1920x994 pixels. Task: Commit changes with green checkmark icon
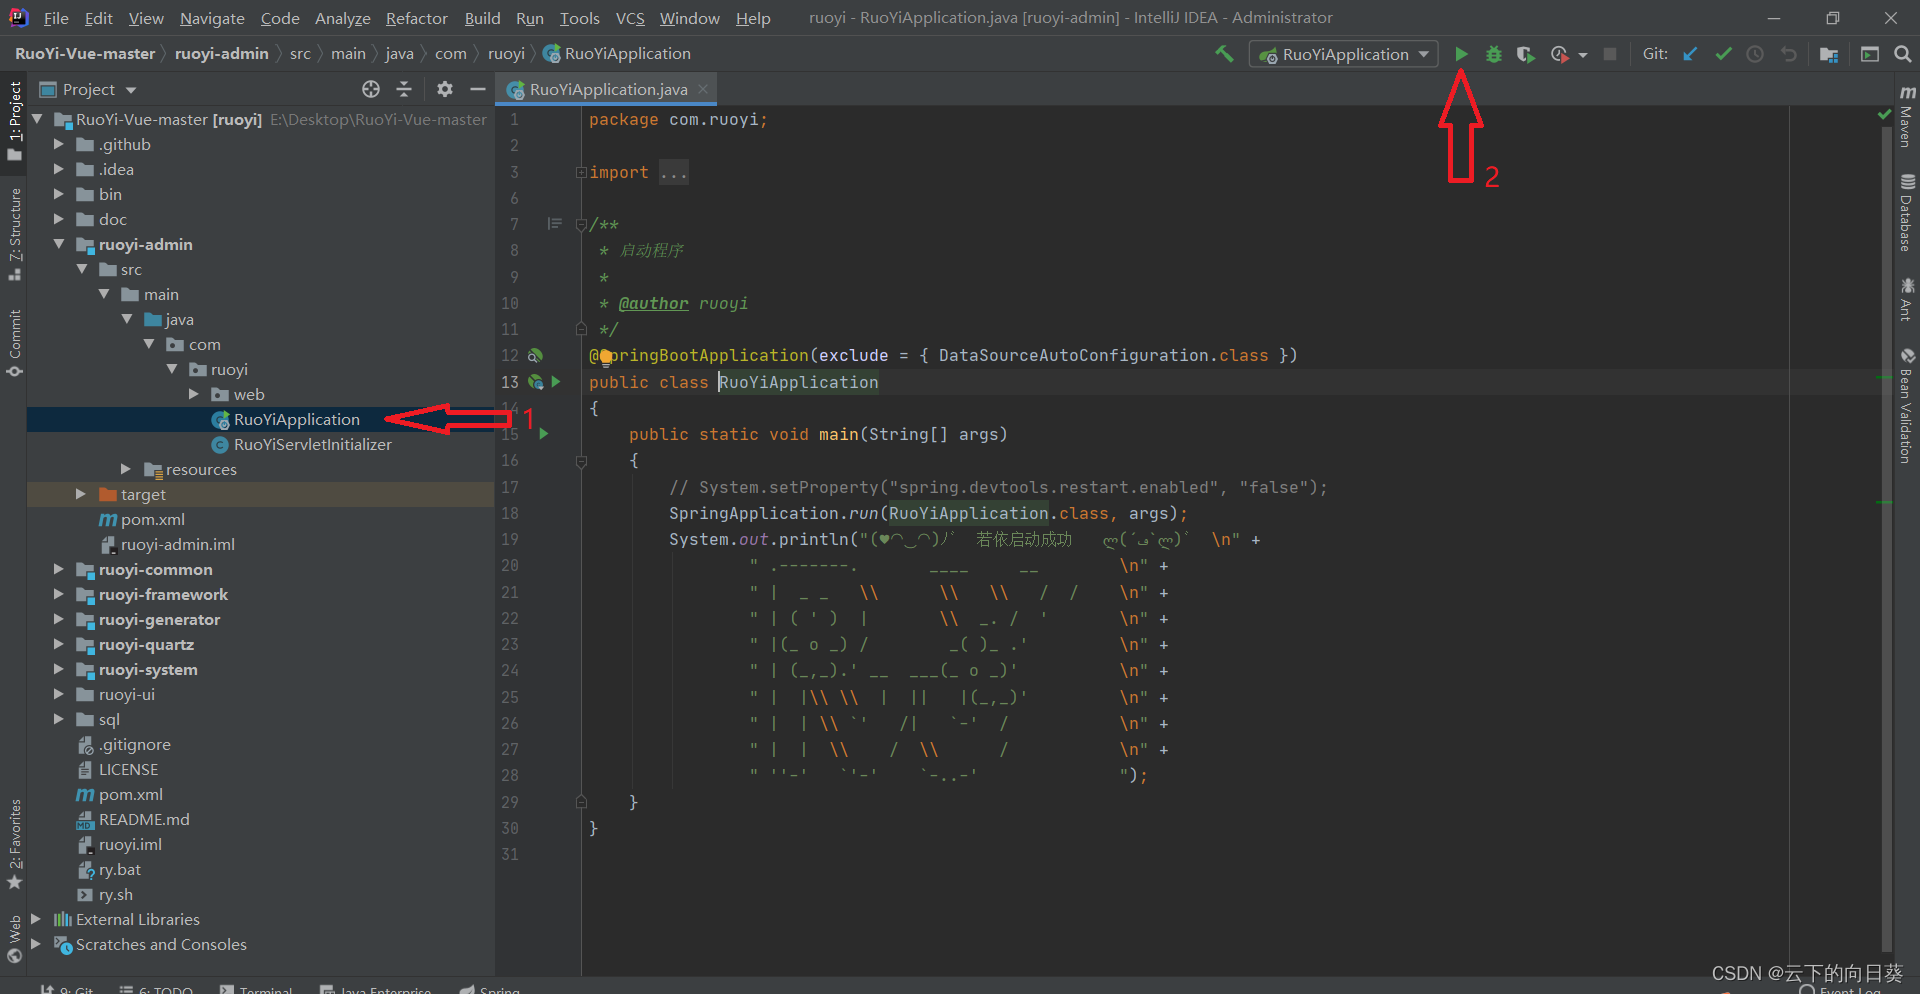click(1723, 54)
